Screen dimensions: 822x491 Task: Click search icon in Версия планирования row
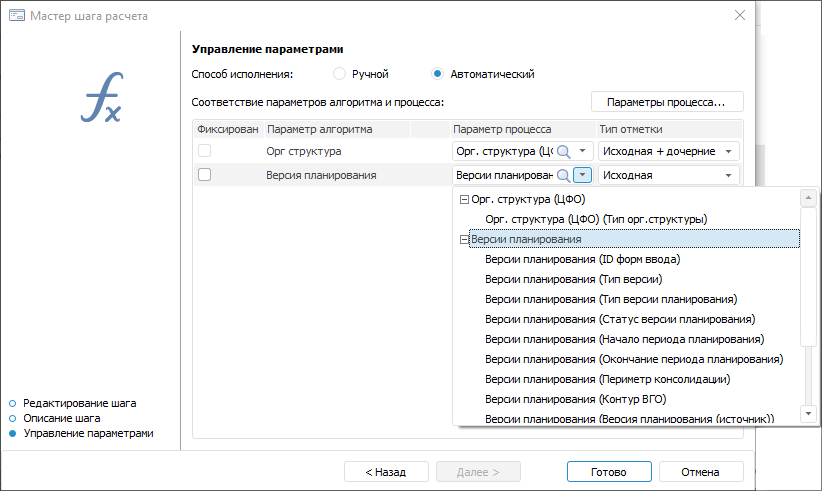(x=564, y=175)
